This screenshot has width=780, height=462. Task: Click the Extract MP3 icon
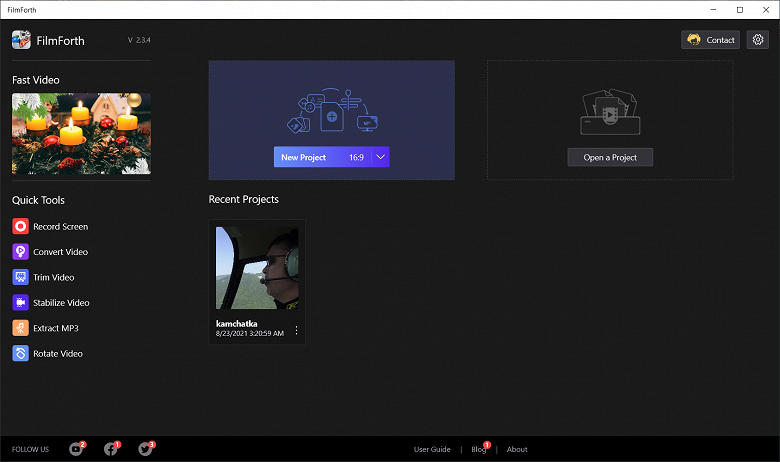pos(20,328)
